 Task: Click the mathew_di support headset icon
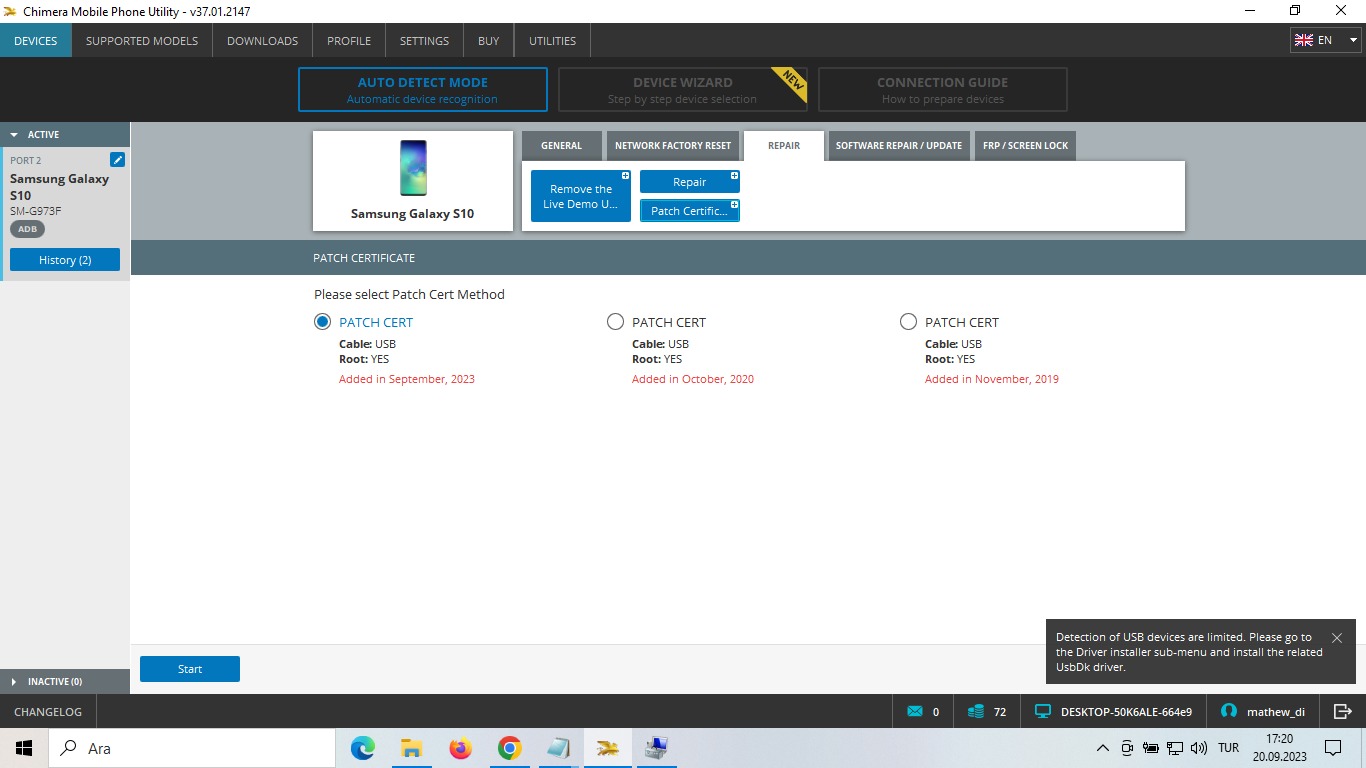pos(1229,712)
